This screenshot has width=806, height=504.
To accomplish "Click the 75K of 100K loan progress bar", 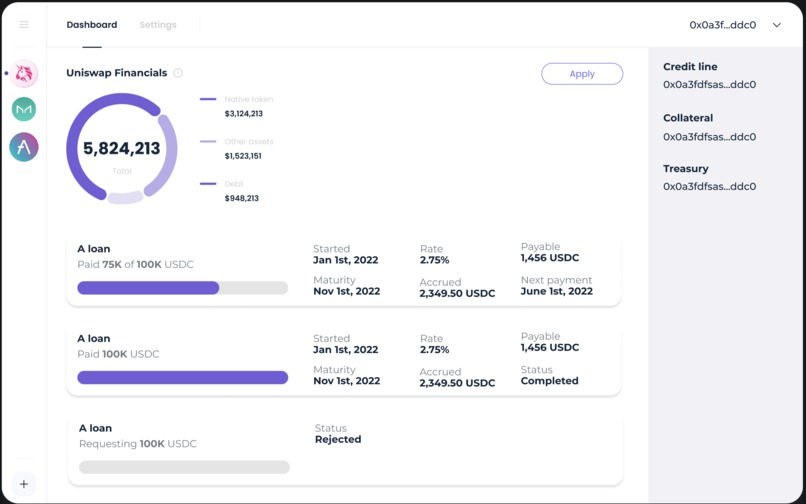I will [182, 288].
